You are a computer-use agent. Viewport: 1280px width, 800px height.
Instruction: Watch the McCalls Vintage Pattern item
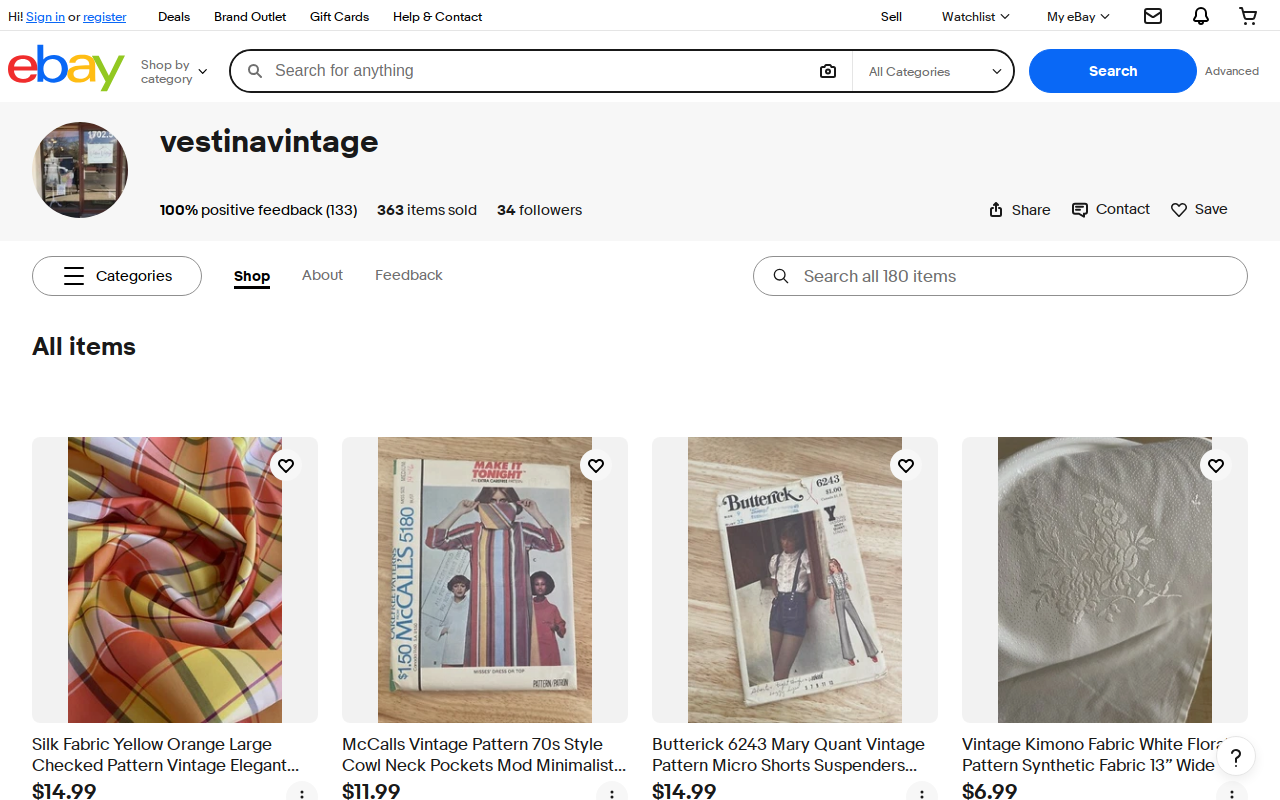pyautogui.click(x=596, y=465)
